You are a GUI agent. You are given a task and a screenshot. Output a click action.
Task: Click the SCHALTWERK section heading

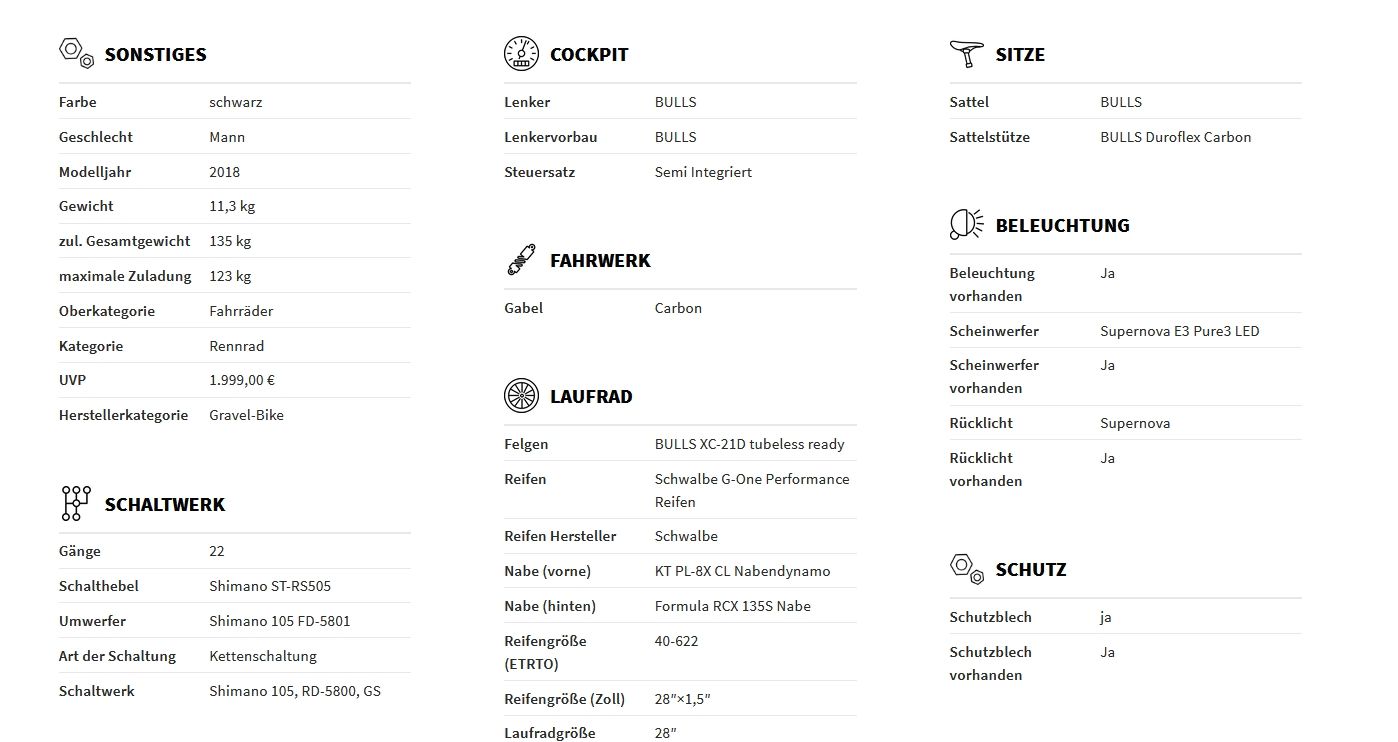(x=165, y=505)
